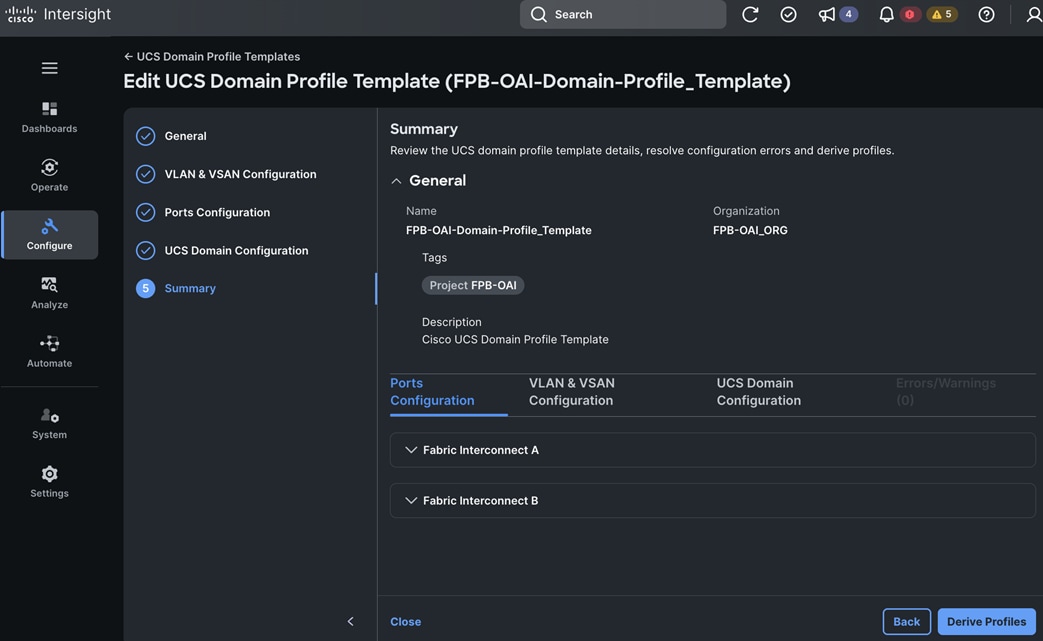Viewport: 1043px width, 641px height.
Task: Go to UCS Domain Configuration step
Action: click(236, 251)
